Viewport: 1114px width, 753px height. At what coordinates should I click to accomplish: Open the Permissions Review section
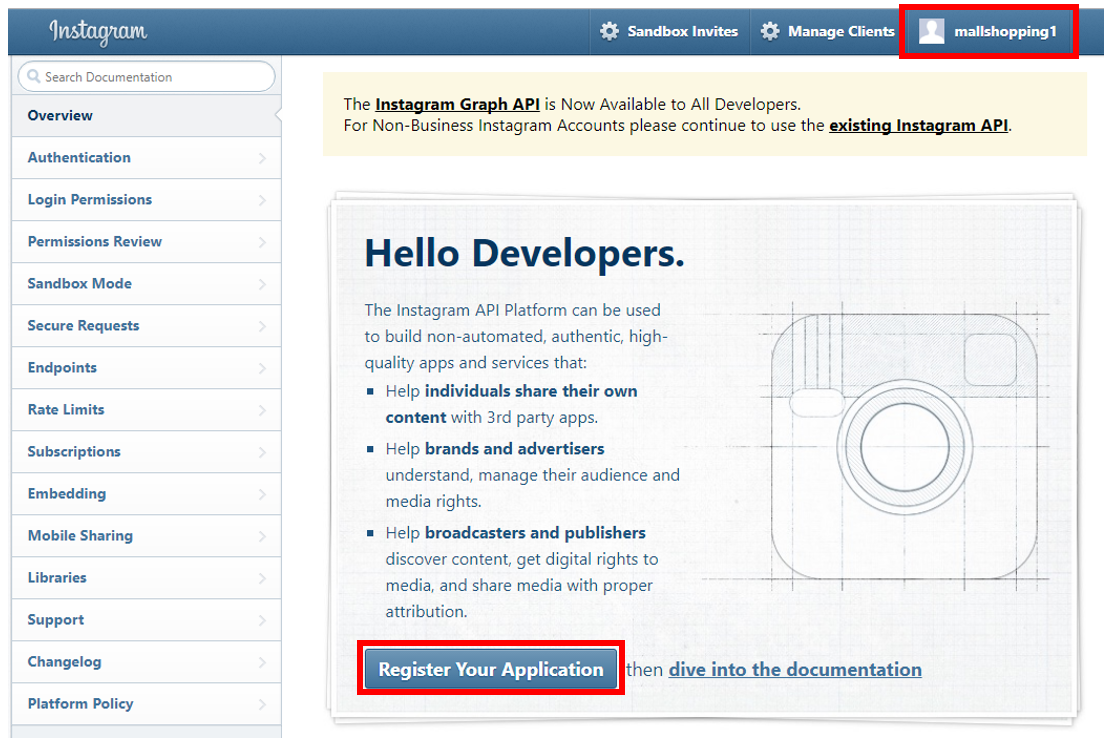pyautogui.click(x=146, y=242)
